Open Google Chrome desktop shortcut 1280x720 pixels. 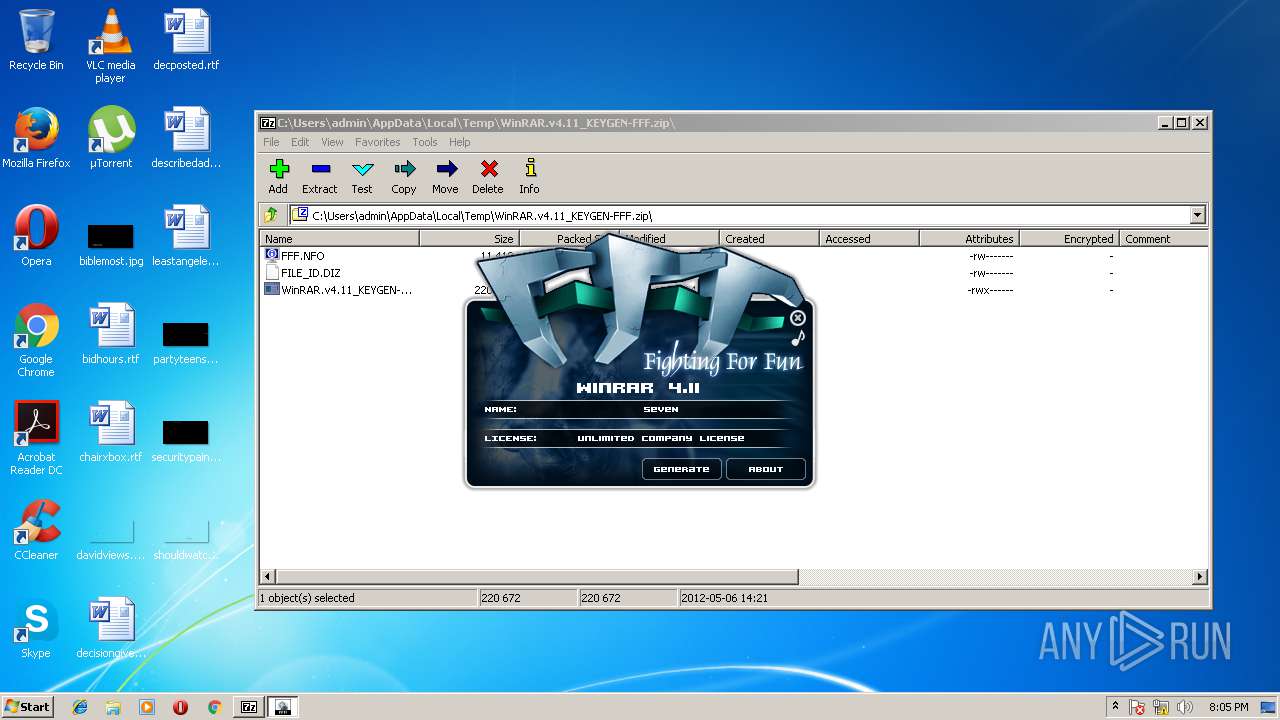point(36,340)
